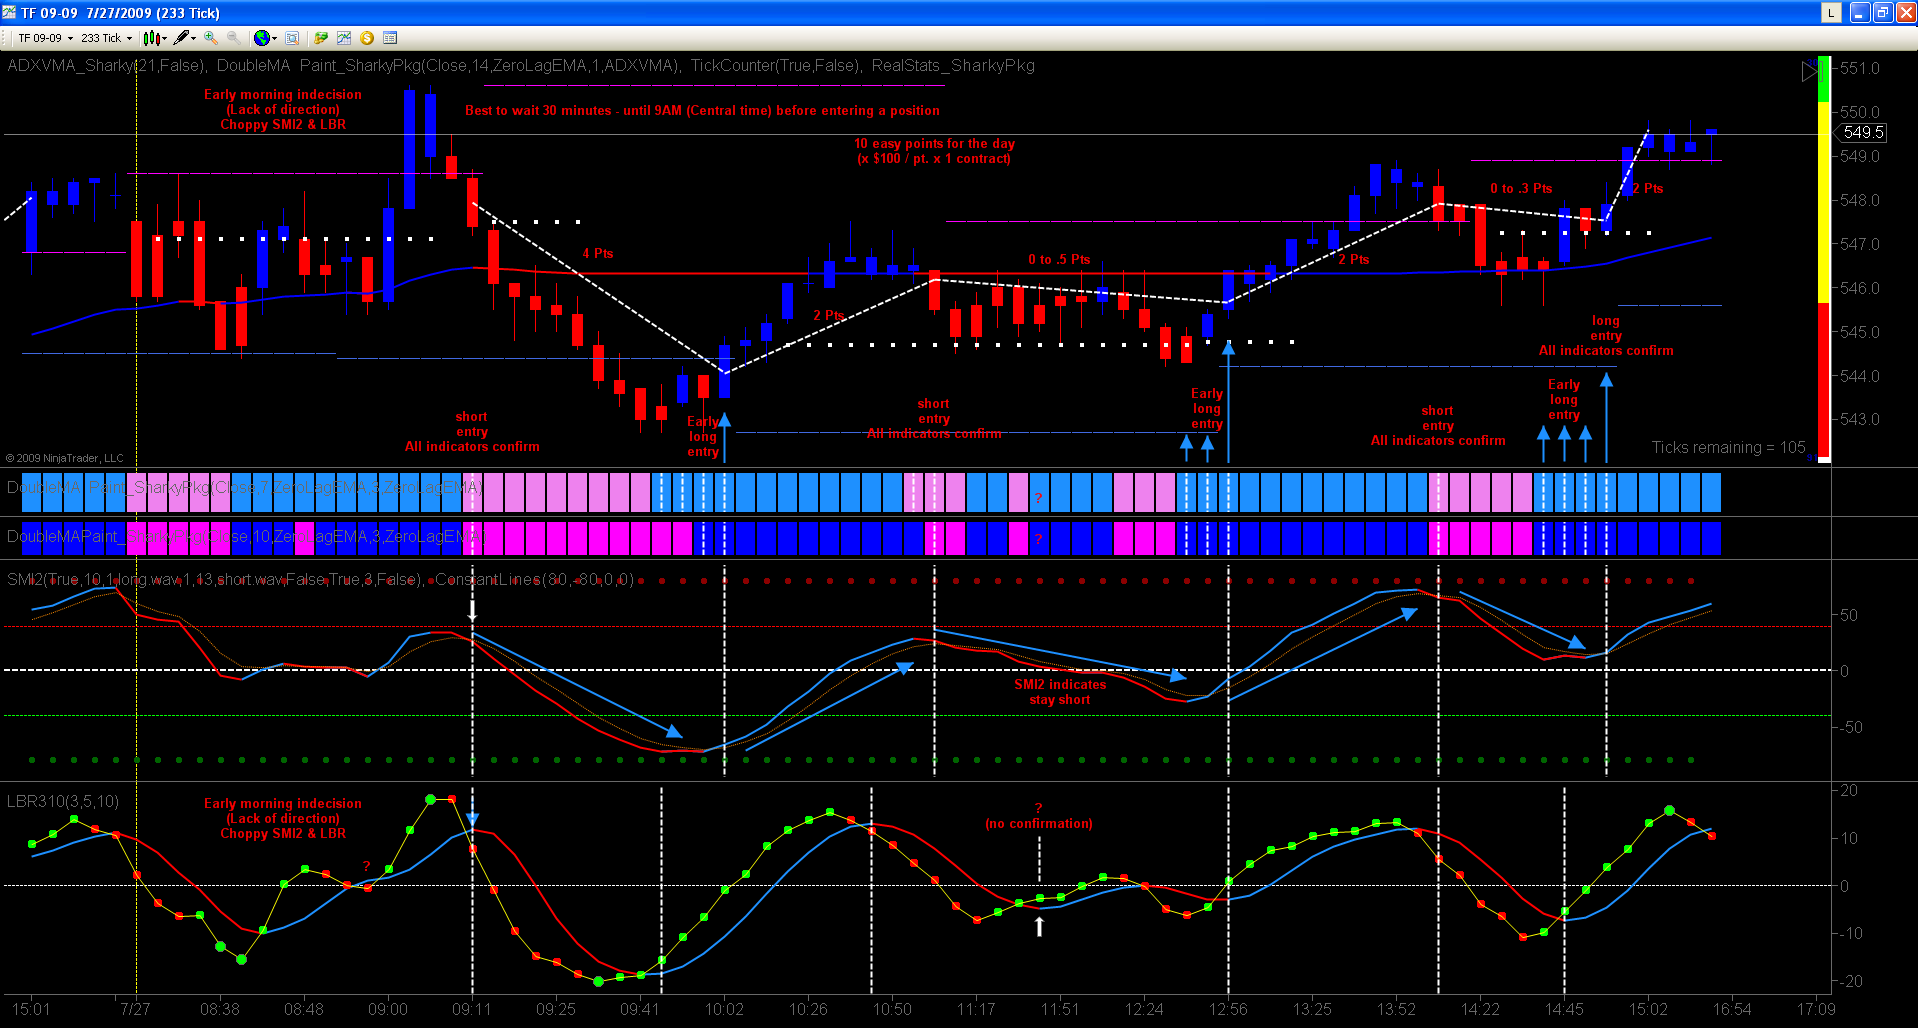The width and height of the screenshot is (1918, 1028).
Task: Open the pen drawing tools icon
Action: tap(181, 38)
